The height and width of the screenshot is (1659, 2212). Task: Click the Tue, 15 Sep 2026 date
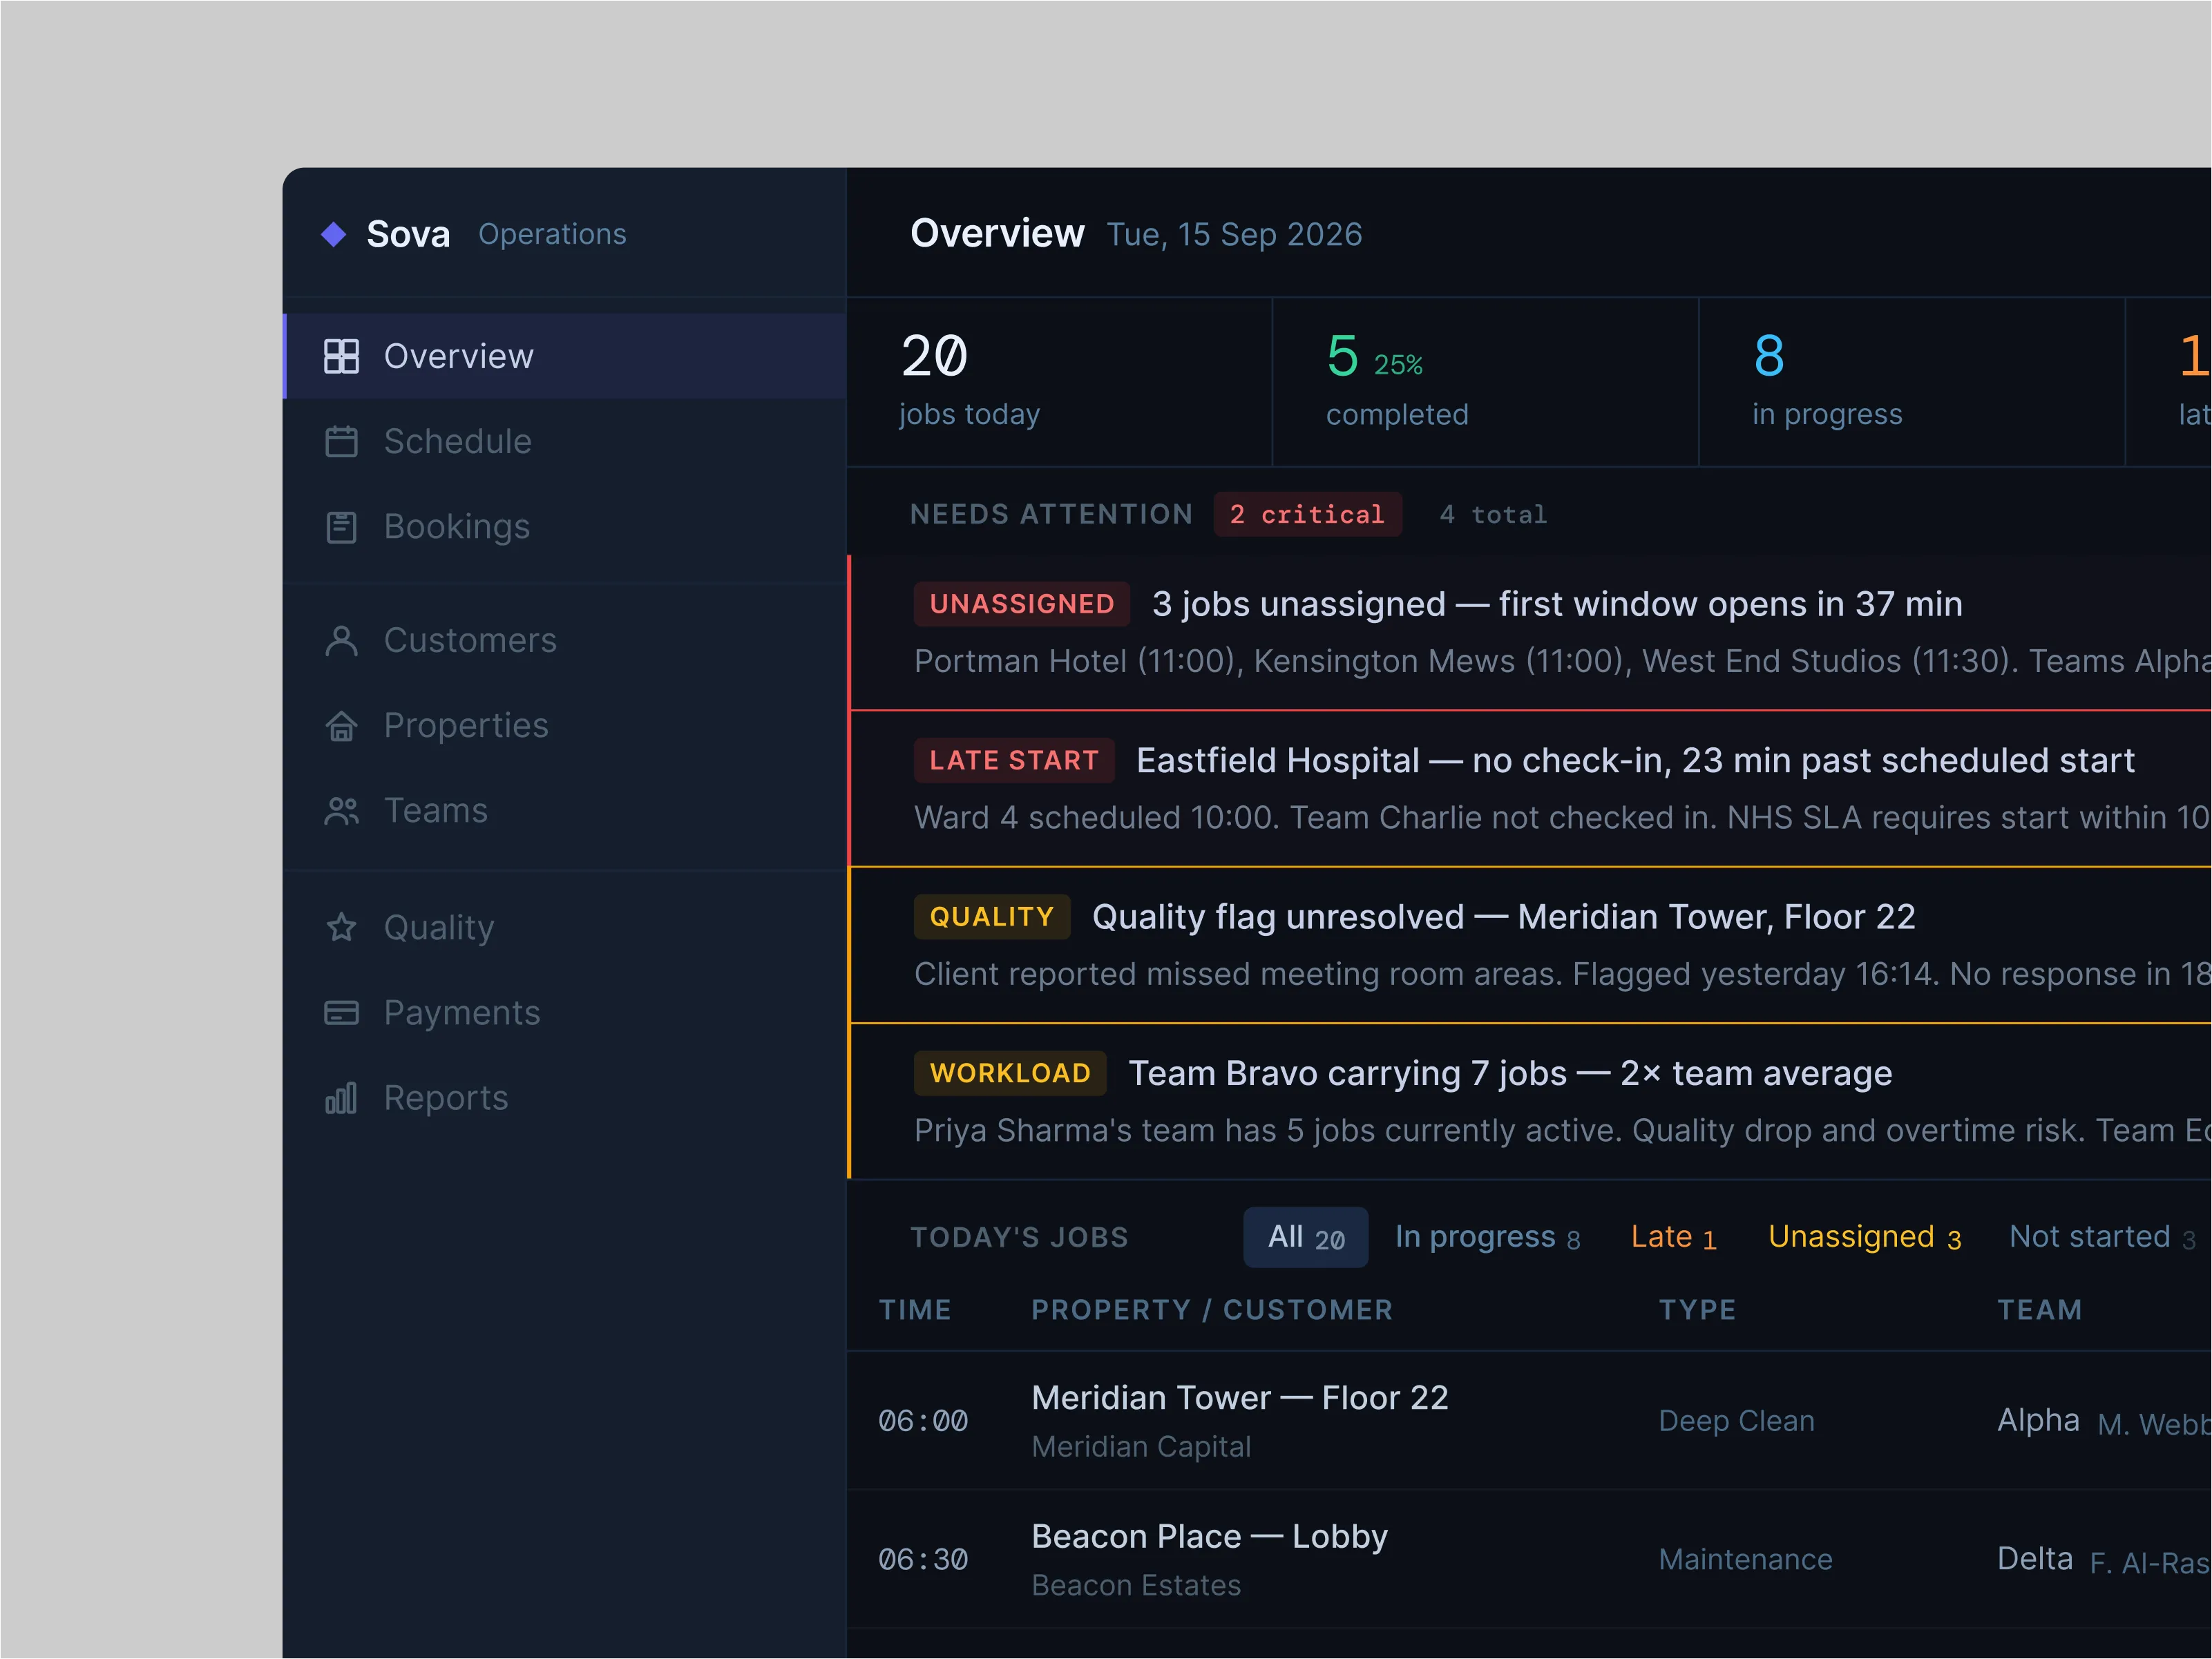pyautogui.click(x=1234, y=235)
